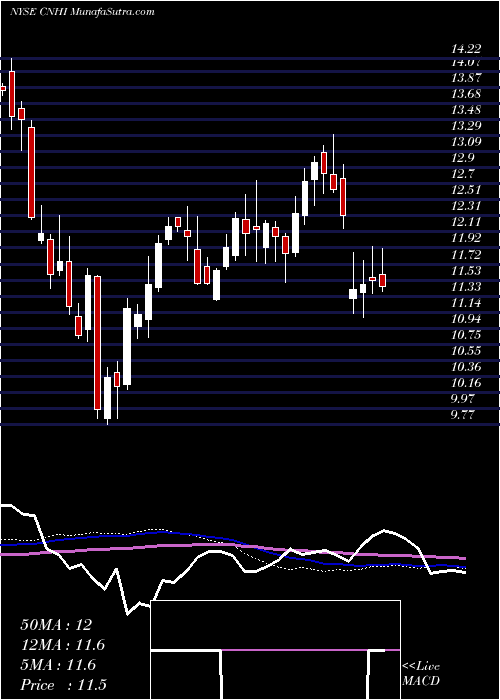
Task: Click the 5MA : 11.6 indicator text
Action: [58, 665]
